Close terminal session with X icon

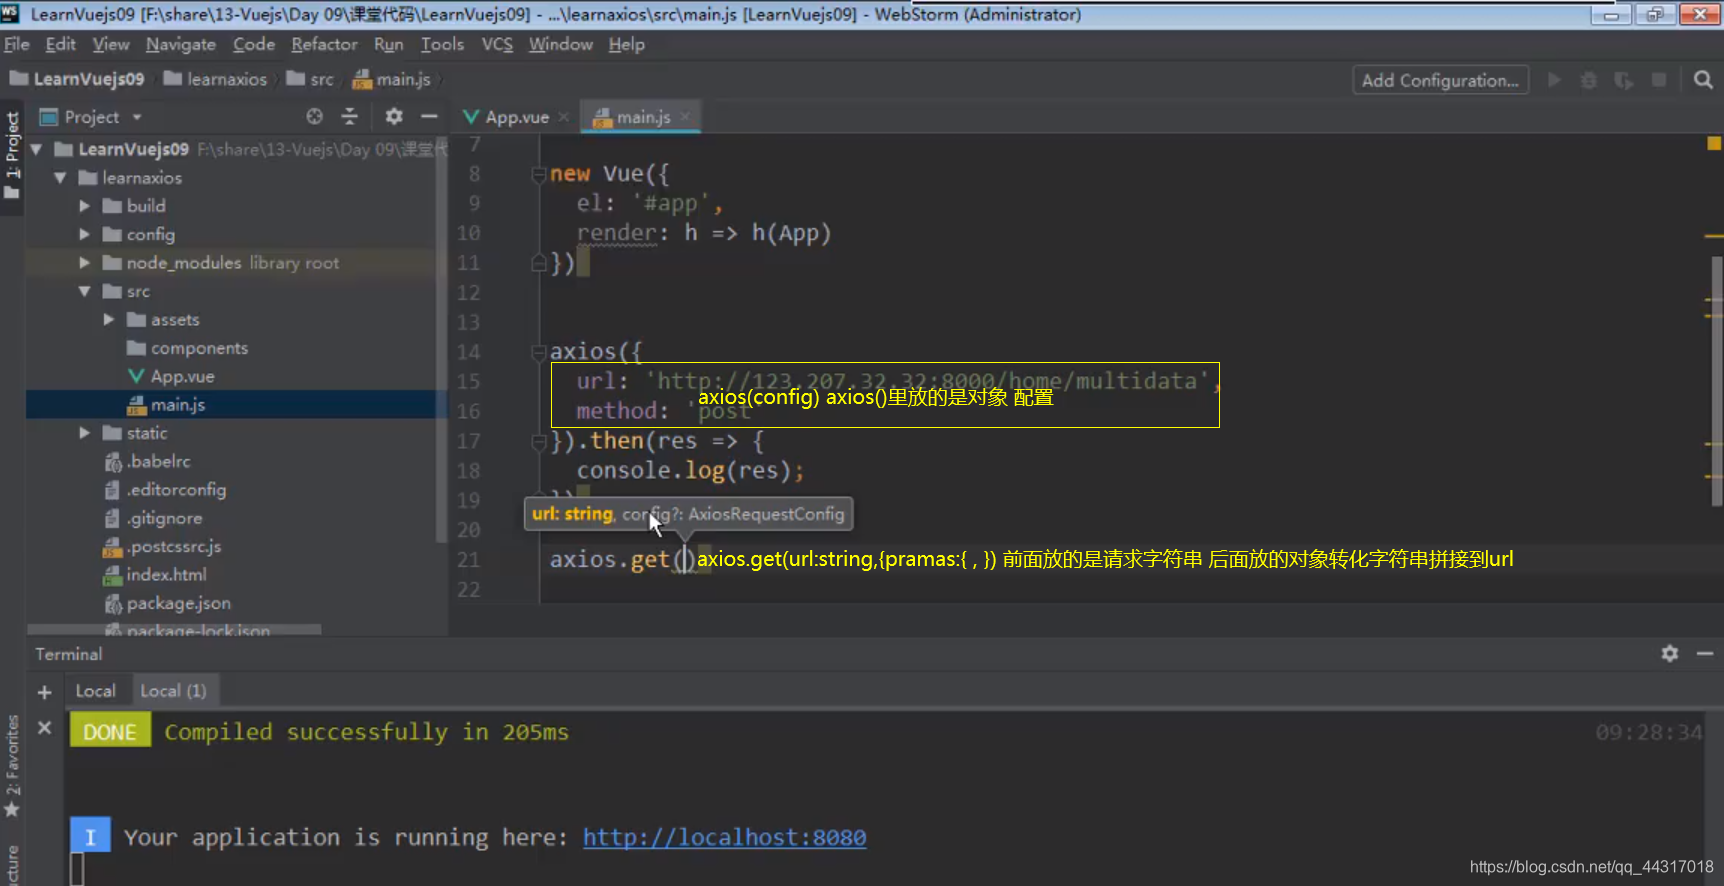pos(44,728)
